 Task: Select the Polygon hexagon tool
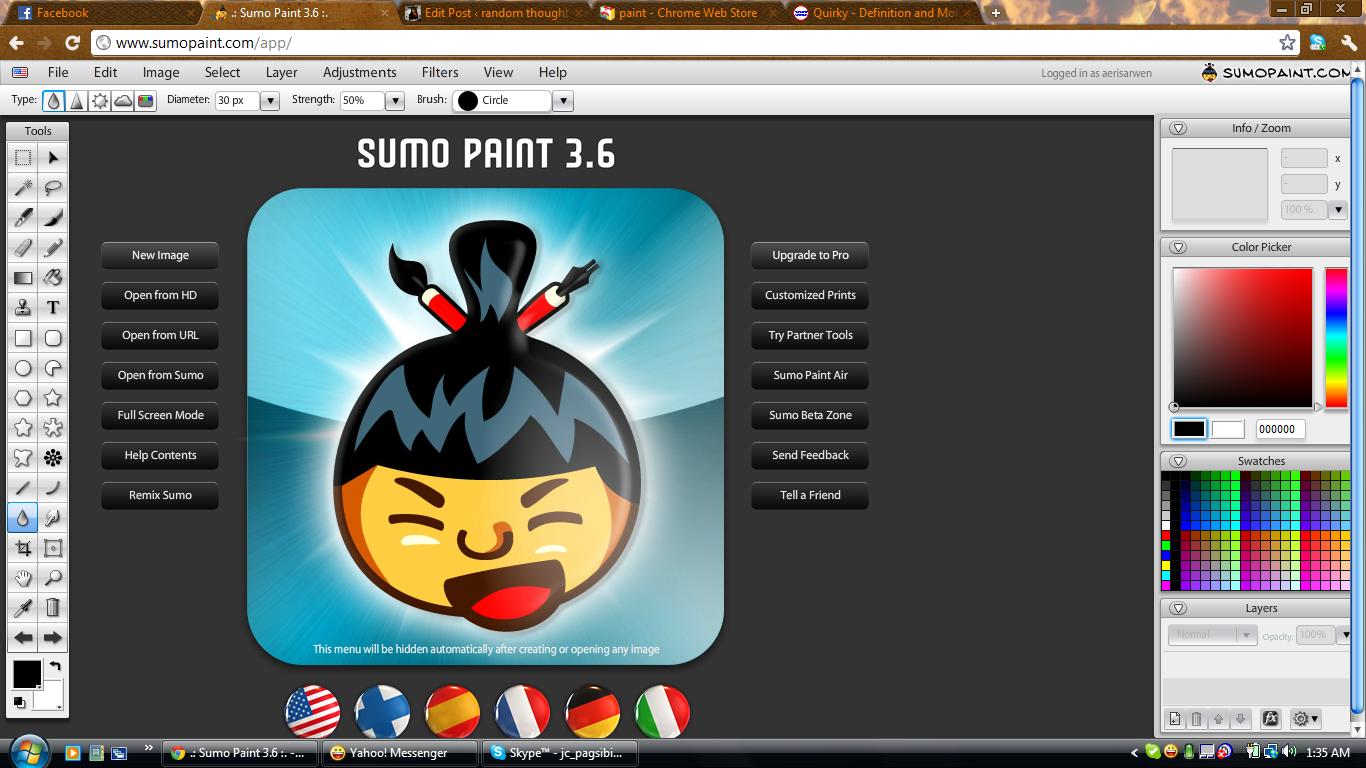coord(23,398)
